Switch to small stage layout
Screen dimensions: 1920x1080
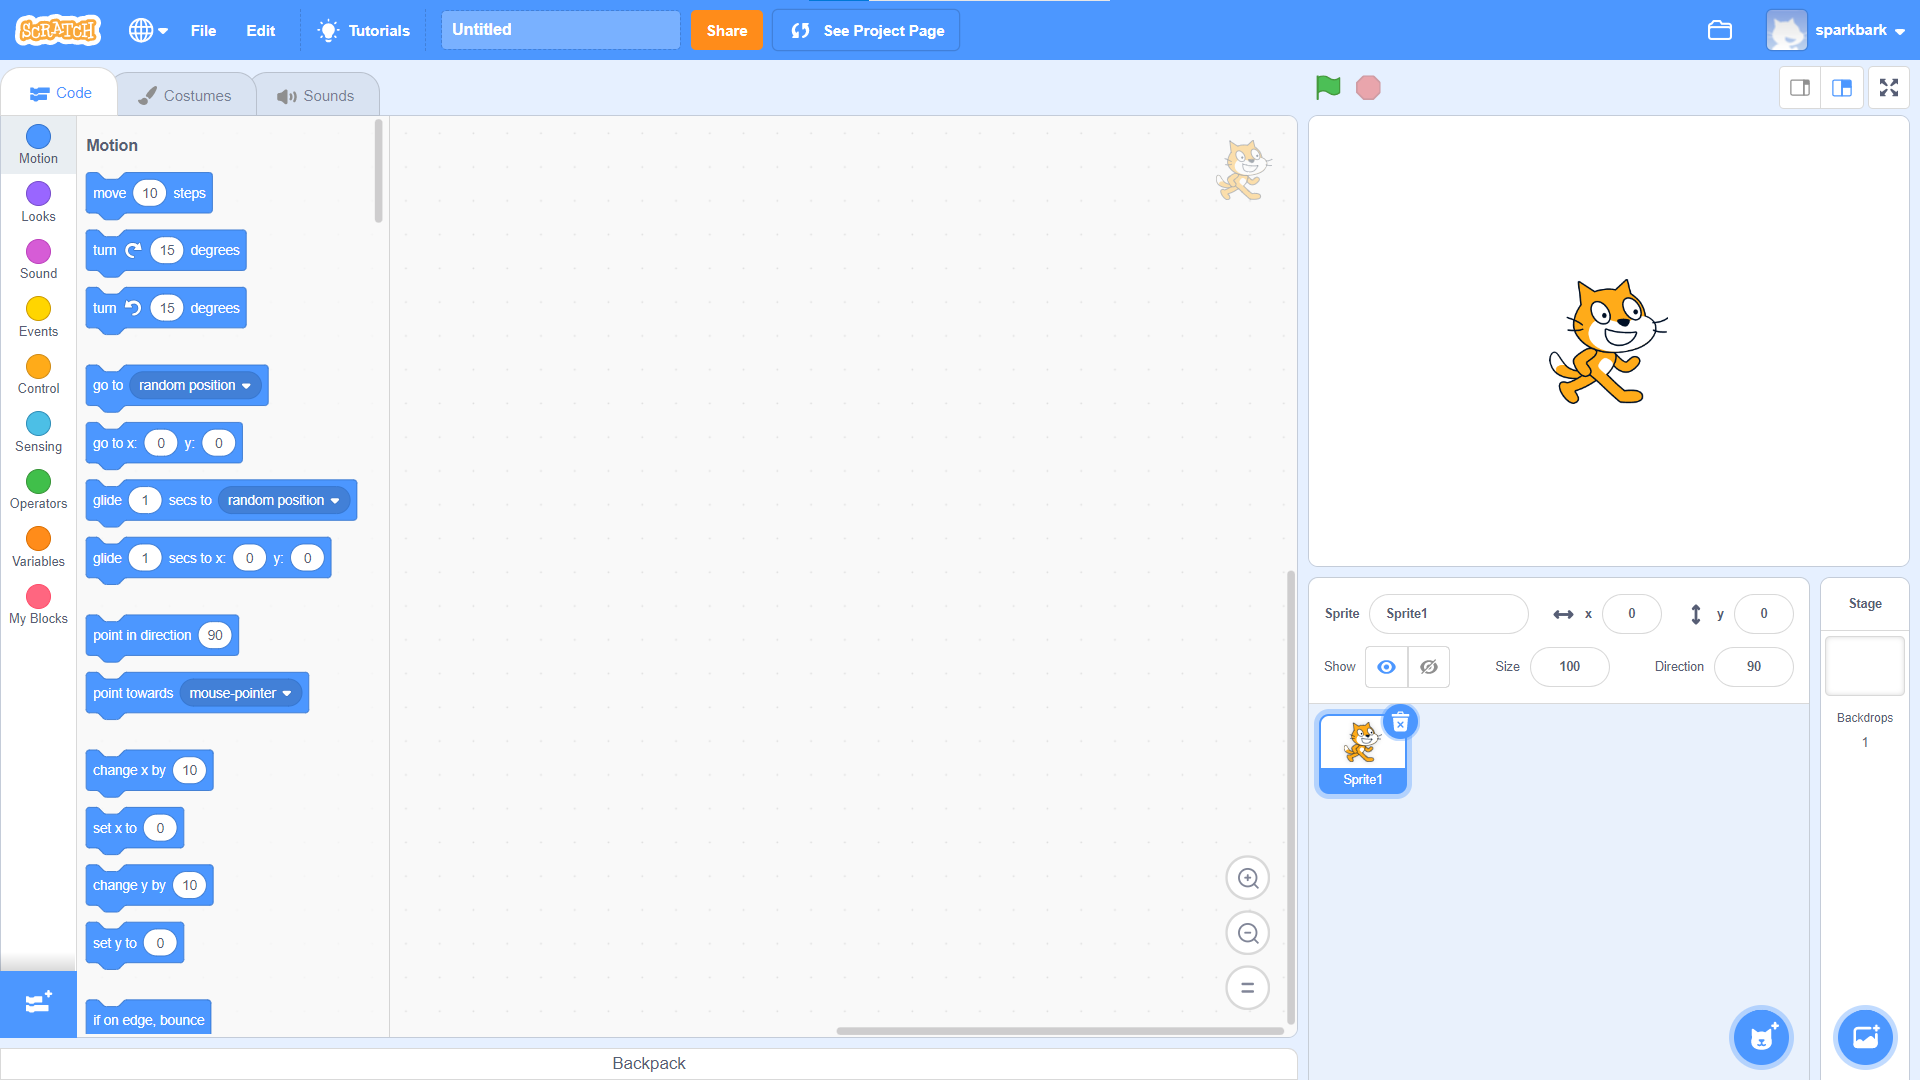coord(1800,88)
